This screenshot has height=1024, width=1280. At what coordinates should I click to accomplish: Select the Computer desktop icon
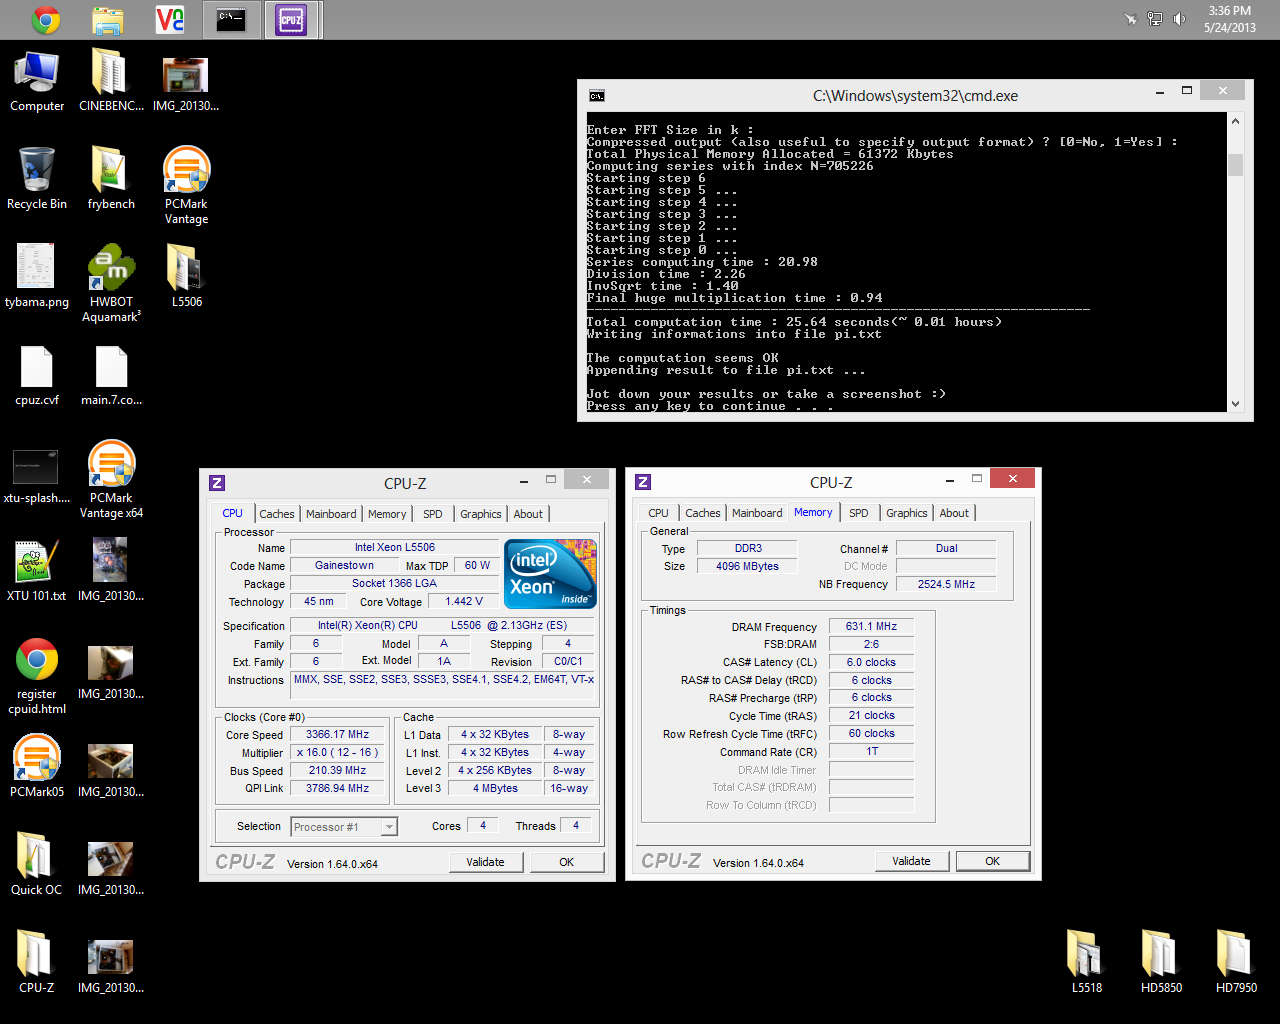click(x=37, y=81)
